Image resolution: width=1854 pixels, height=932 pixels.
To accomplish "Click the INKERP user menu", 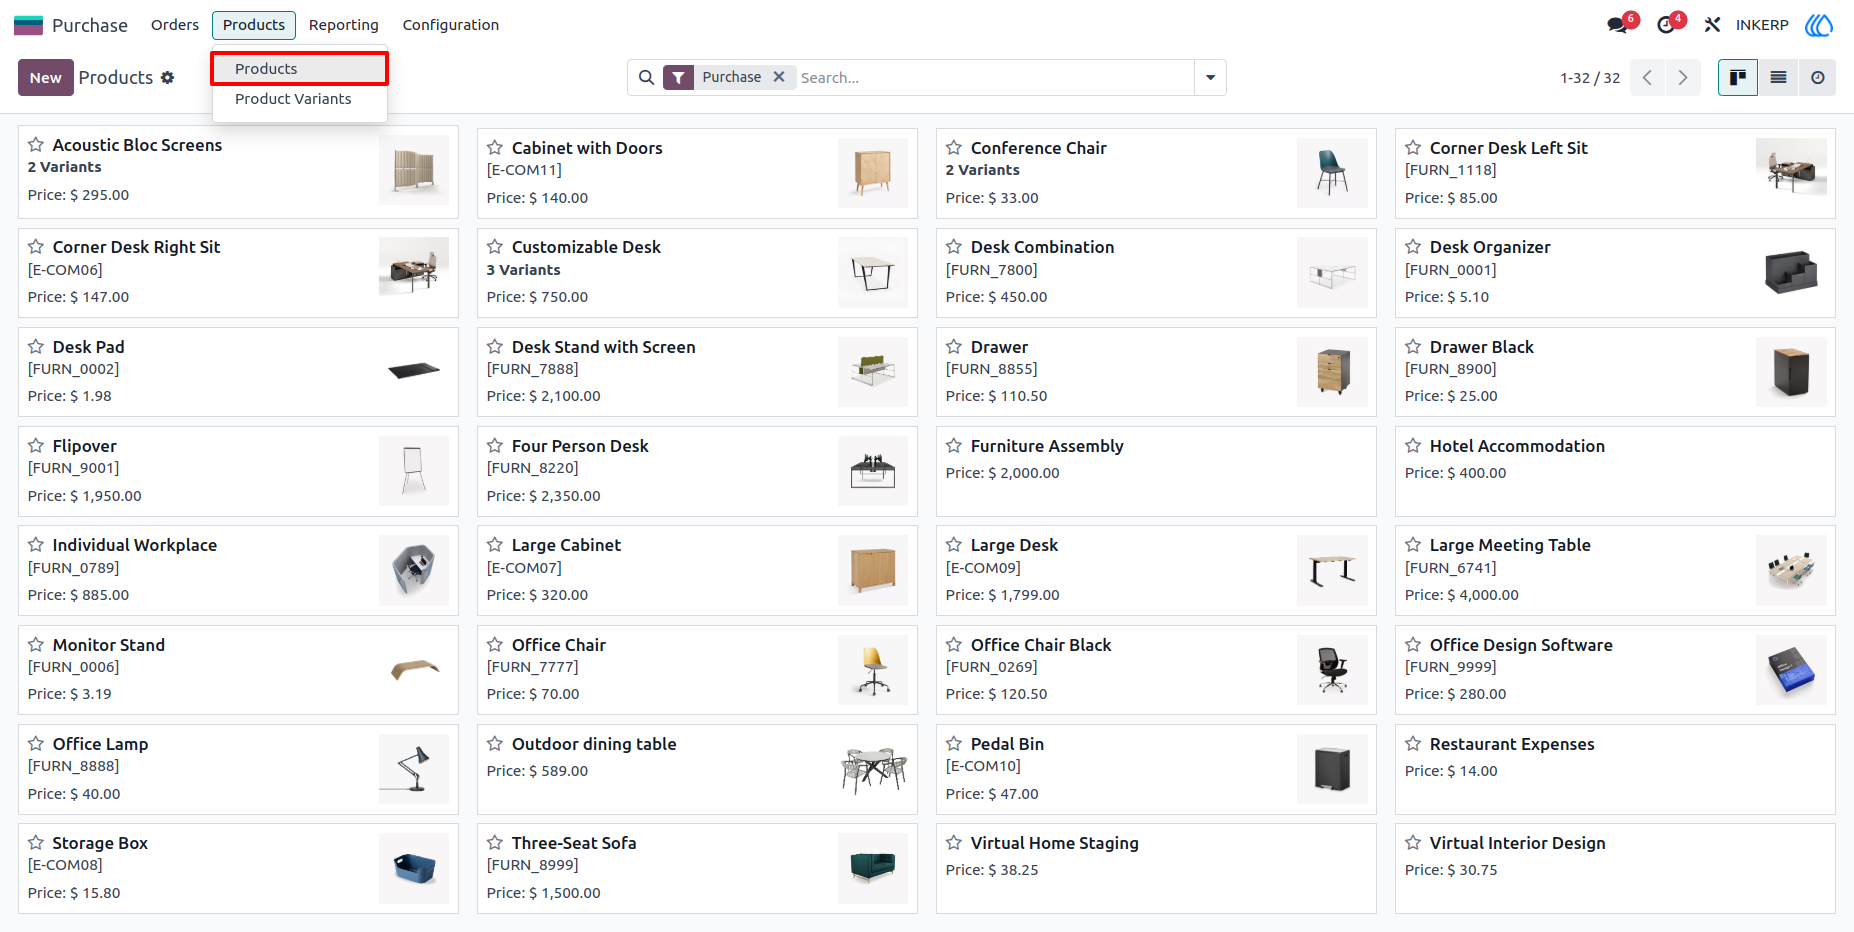I will (x=1761, y=25).
